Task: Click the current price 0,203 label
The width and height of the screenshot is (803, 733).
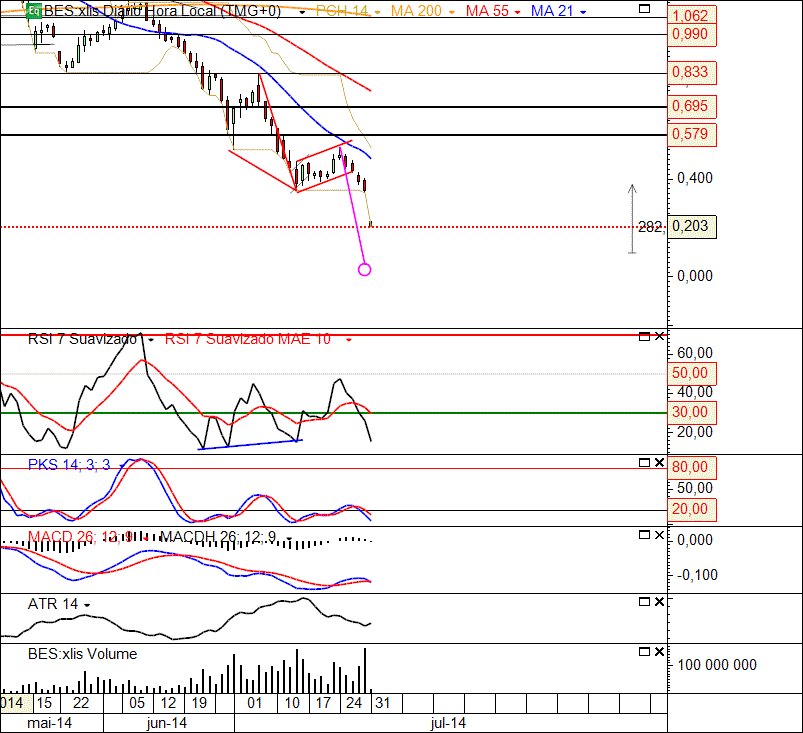Action: point(691,226)
